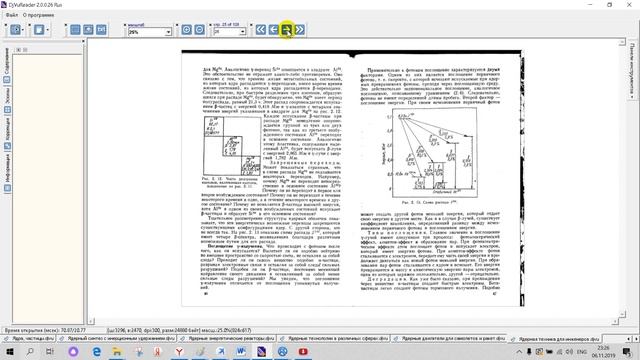Click second small button atop contents panel
Image resolution: width=640 pixels, height=360 pixels.
coord(25,50)
